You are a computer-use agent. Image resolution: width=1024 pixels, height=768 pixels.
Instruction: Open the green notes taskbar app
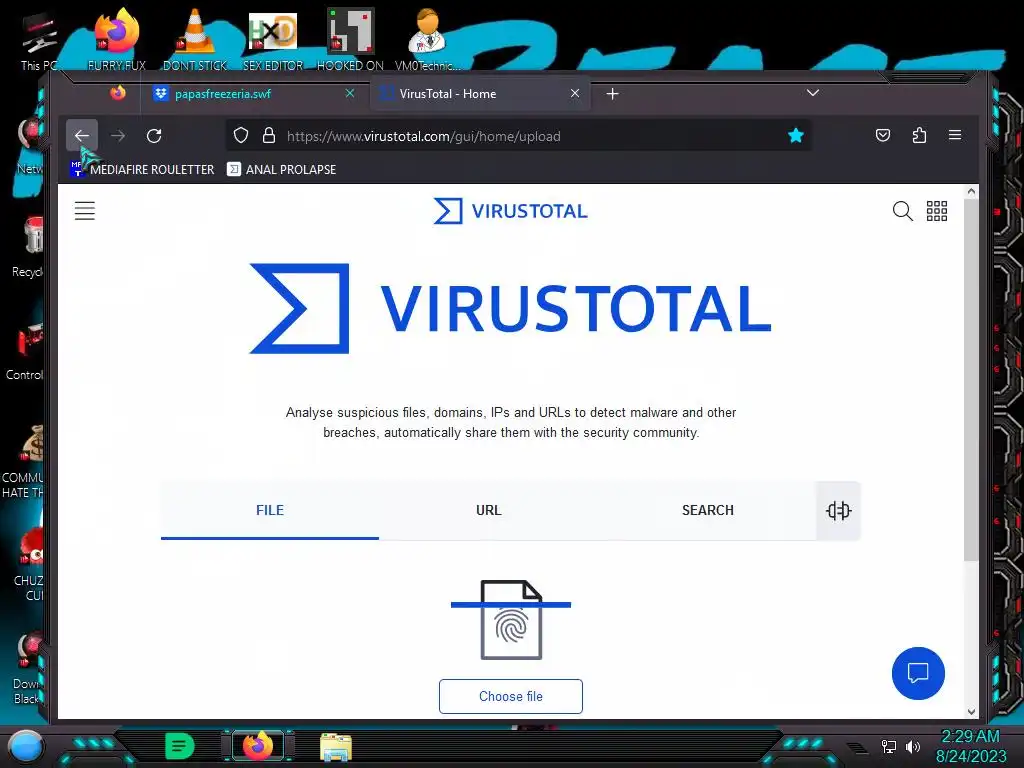coord(180,746)
